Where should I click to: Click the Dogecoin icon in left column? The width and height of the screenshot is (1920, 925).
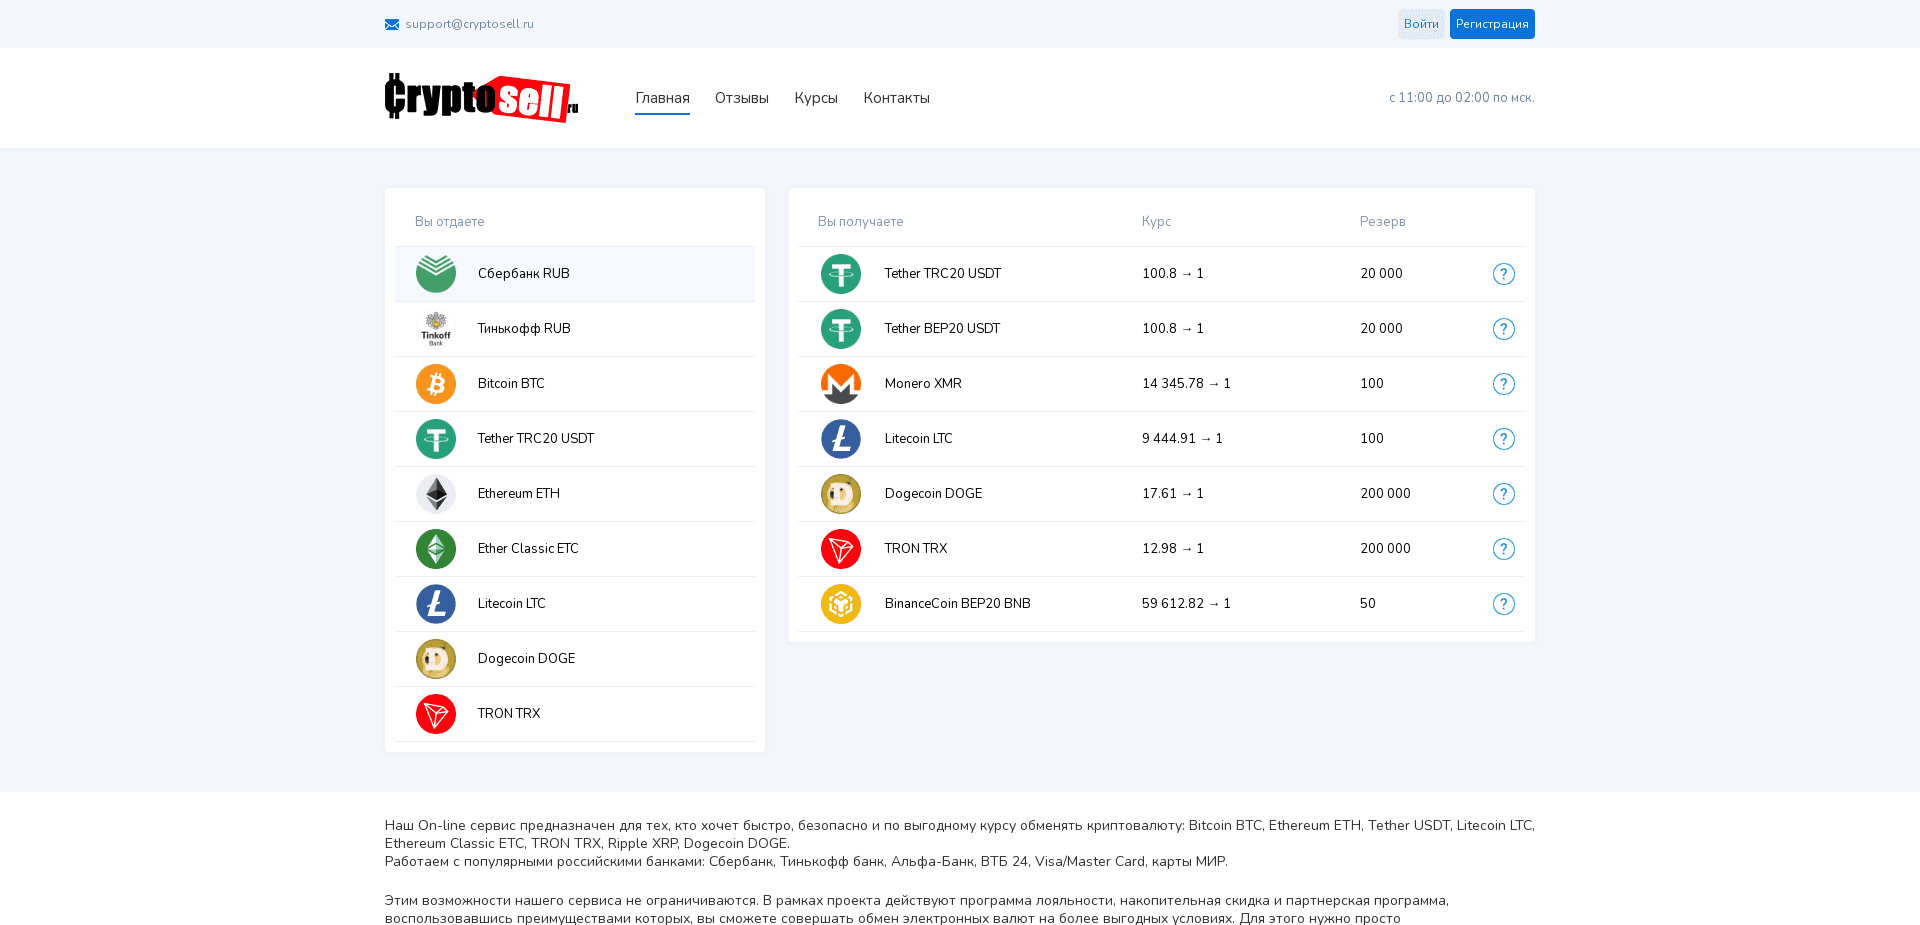435,658
